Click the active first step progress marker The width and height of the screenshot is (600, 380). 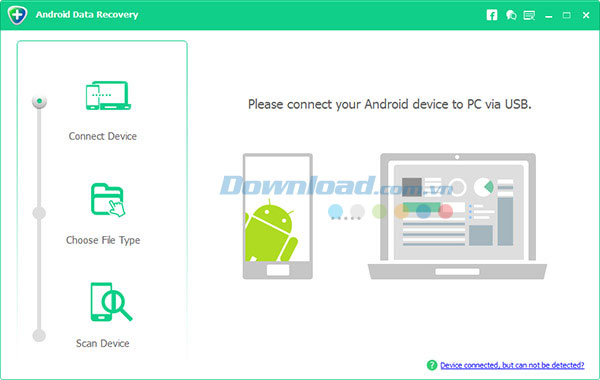click(39, 101)
